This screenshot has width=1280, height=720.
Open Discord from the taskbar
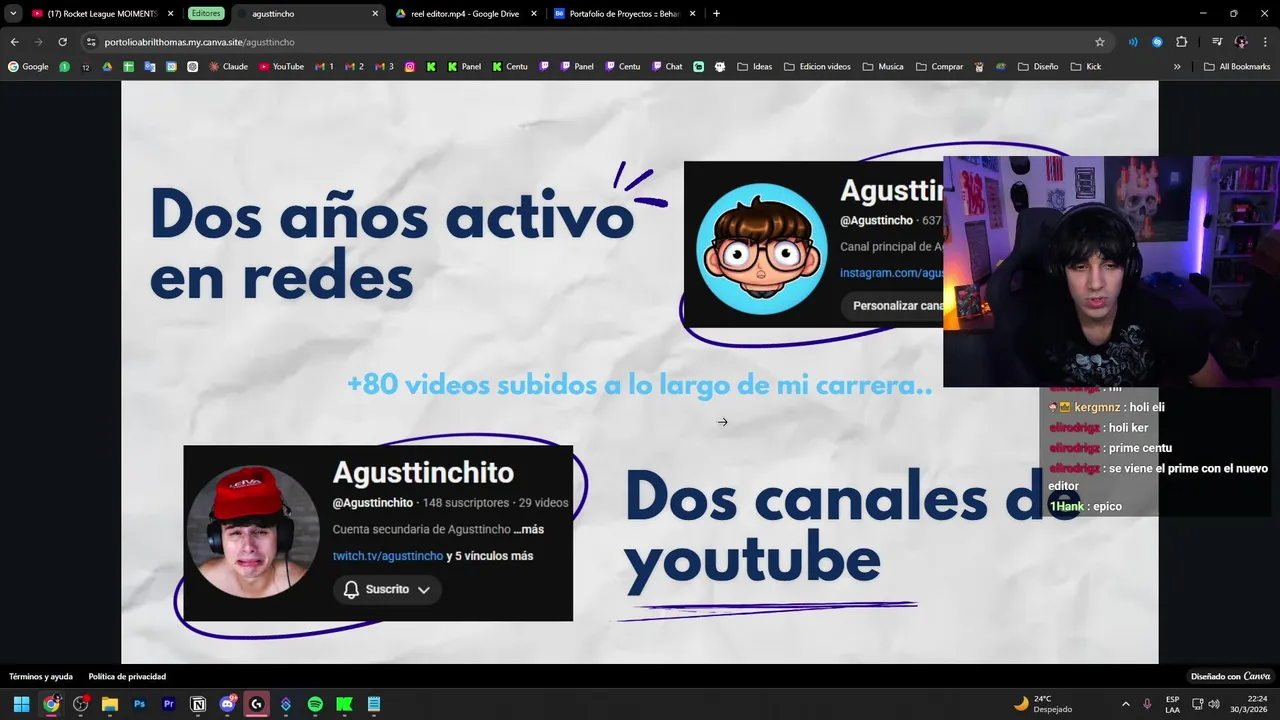(x=227, y=704)
